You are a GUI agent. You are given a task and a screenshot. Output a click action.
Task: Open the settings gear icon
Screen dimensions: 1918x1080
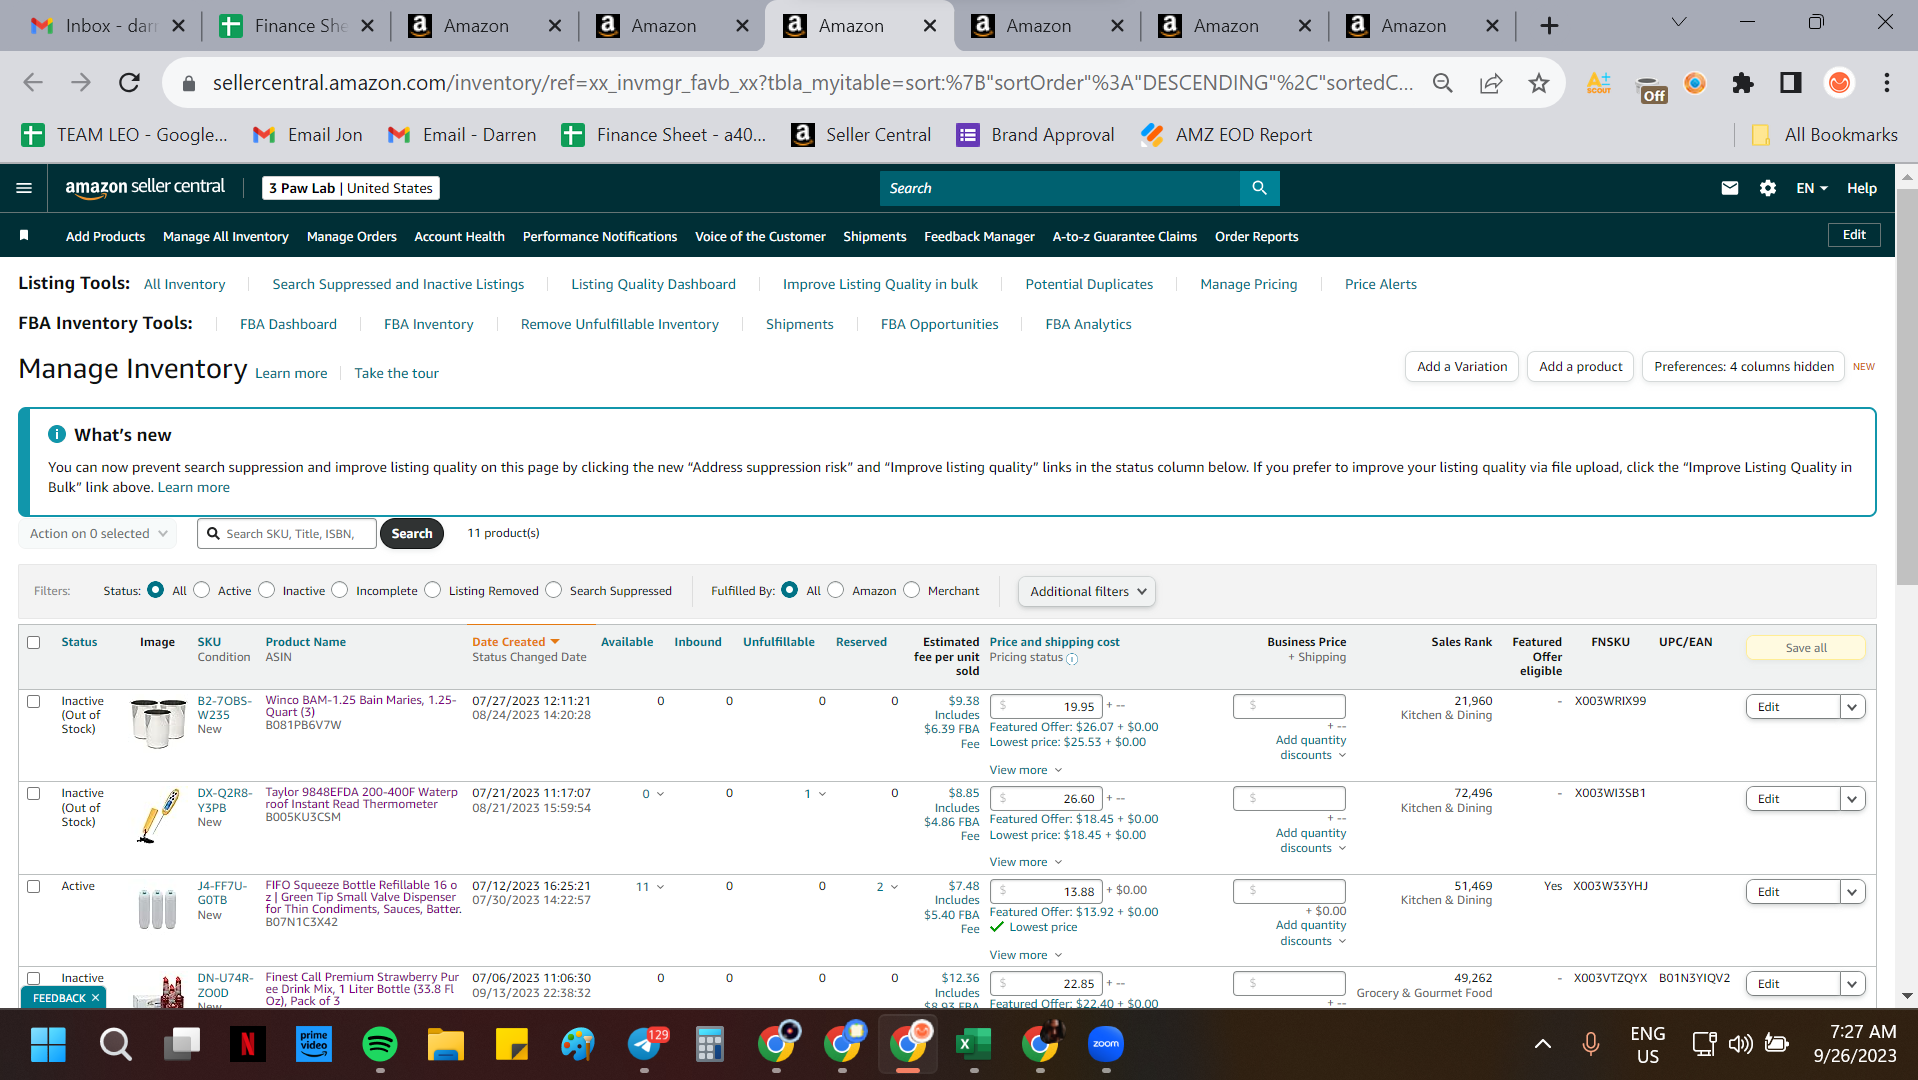[x=1767, y=188]
